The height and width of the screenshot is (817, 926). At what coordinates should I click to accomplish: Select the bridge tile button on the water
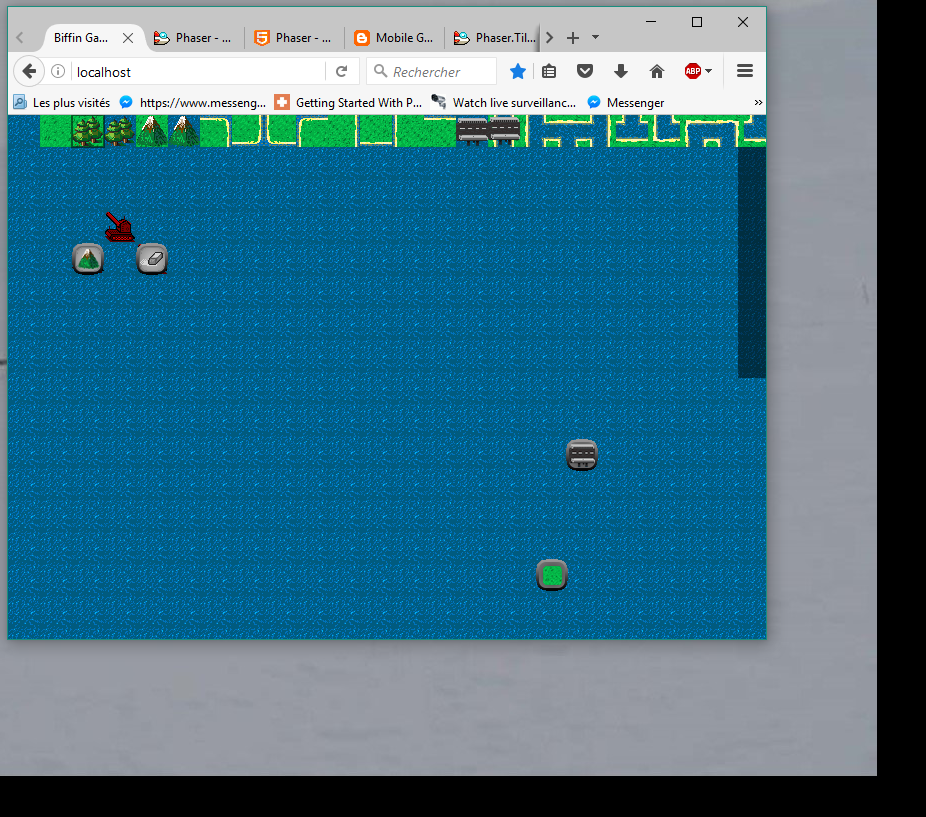pos(581,455)
